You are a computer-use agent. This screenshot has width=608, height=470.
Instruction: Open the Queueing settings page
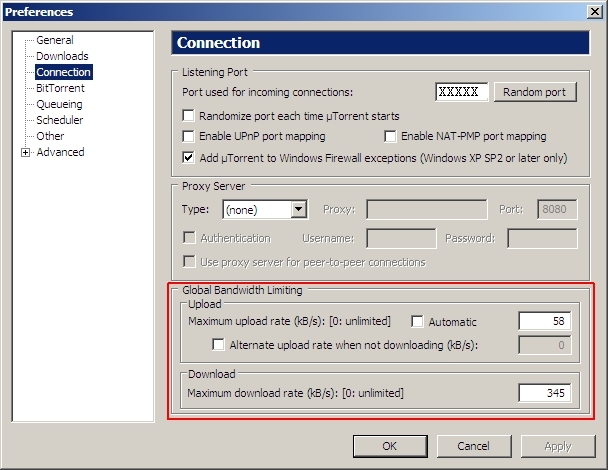59,104
